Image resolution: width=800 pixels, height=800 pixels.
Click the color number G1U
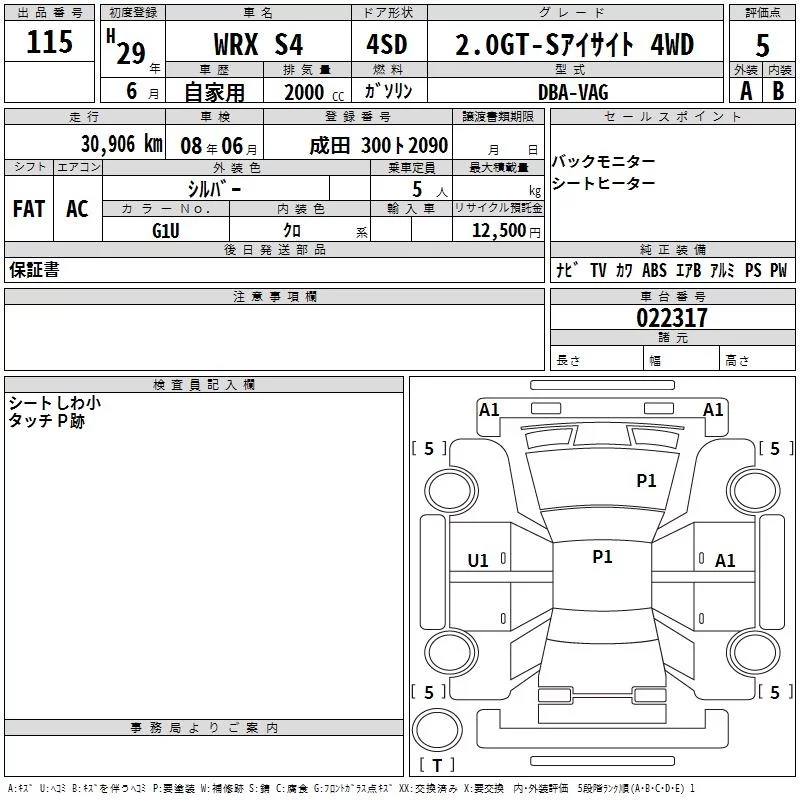(166, 231)
